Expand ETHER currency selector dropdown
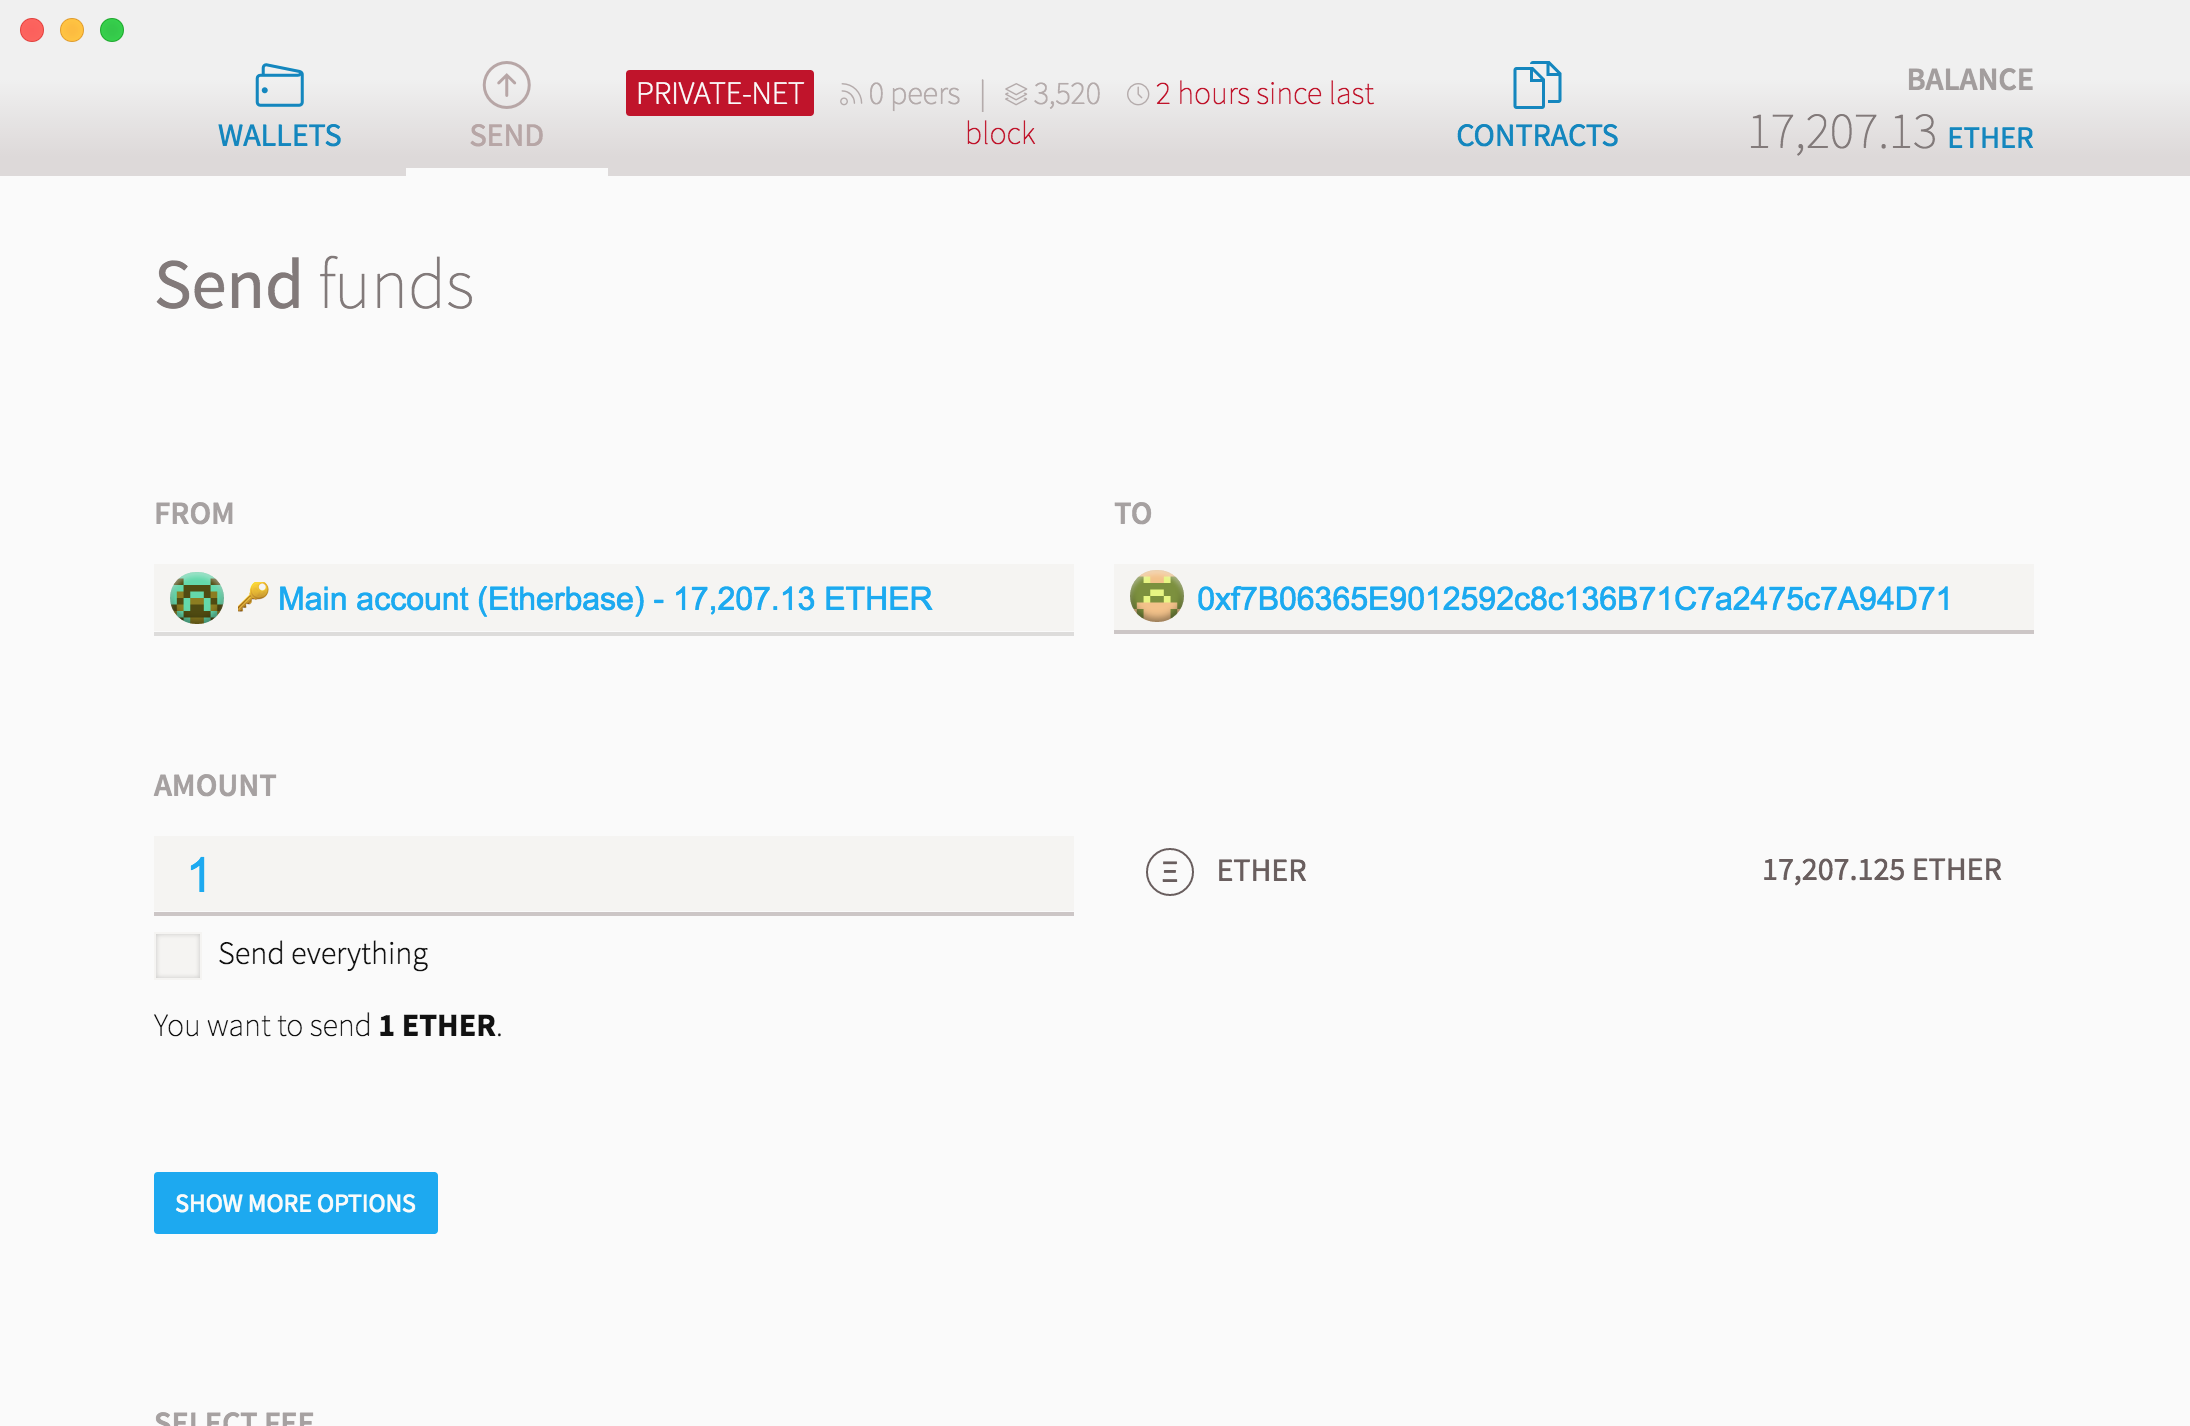This screenshot has height=1426, width=2190. point(1218,870)
